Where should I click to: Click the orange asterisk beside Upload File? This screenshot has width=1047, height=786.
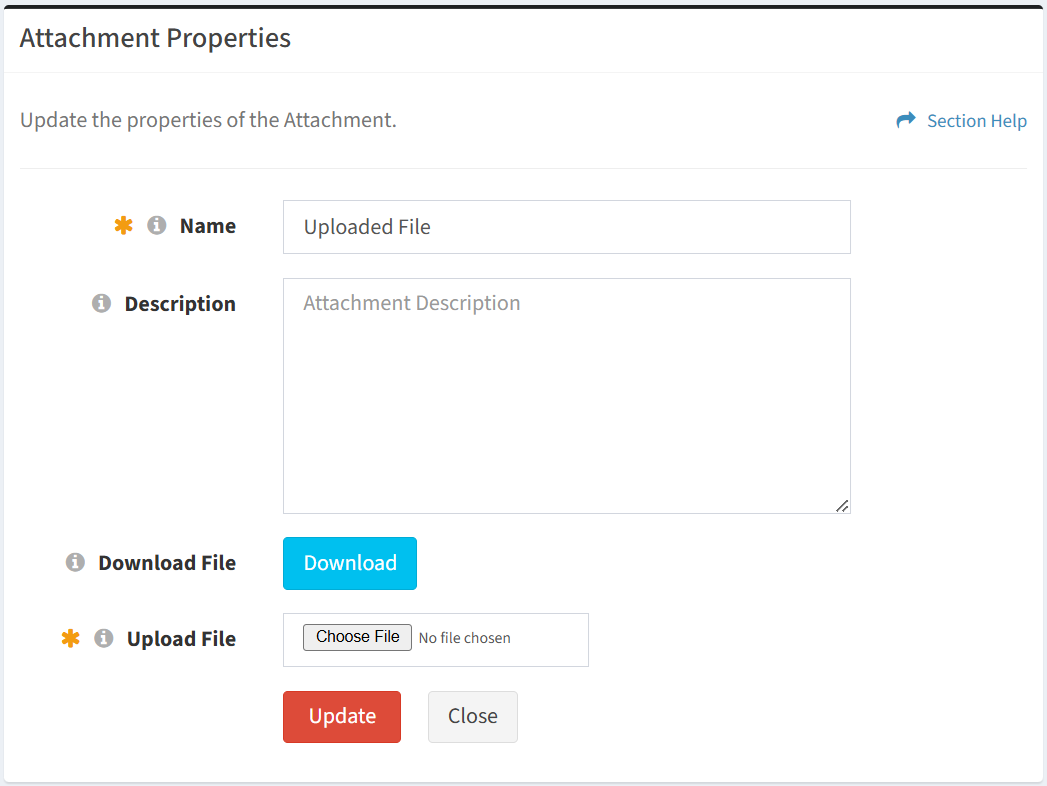[71, 638]
